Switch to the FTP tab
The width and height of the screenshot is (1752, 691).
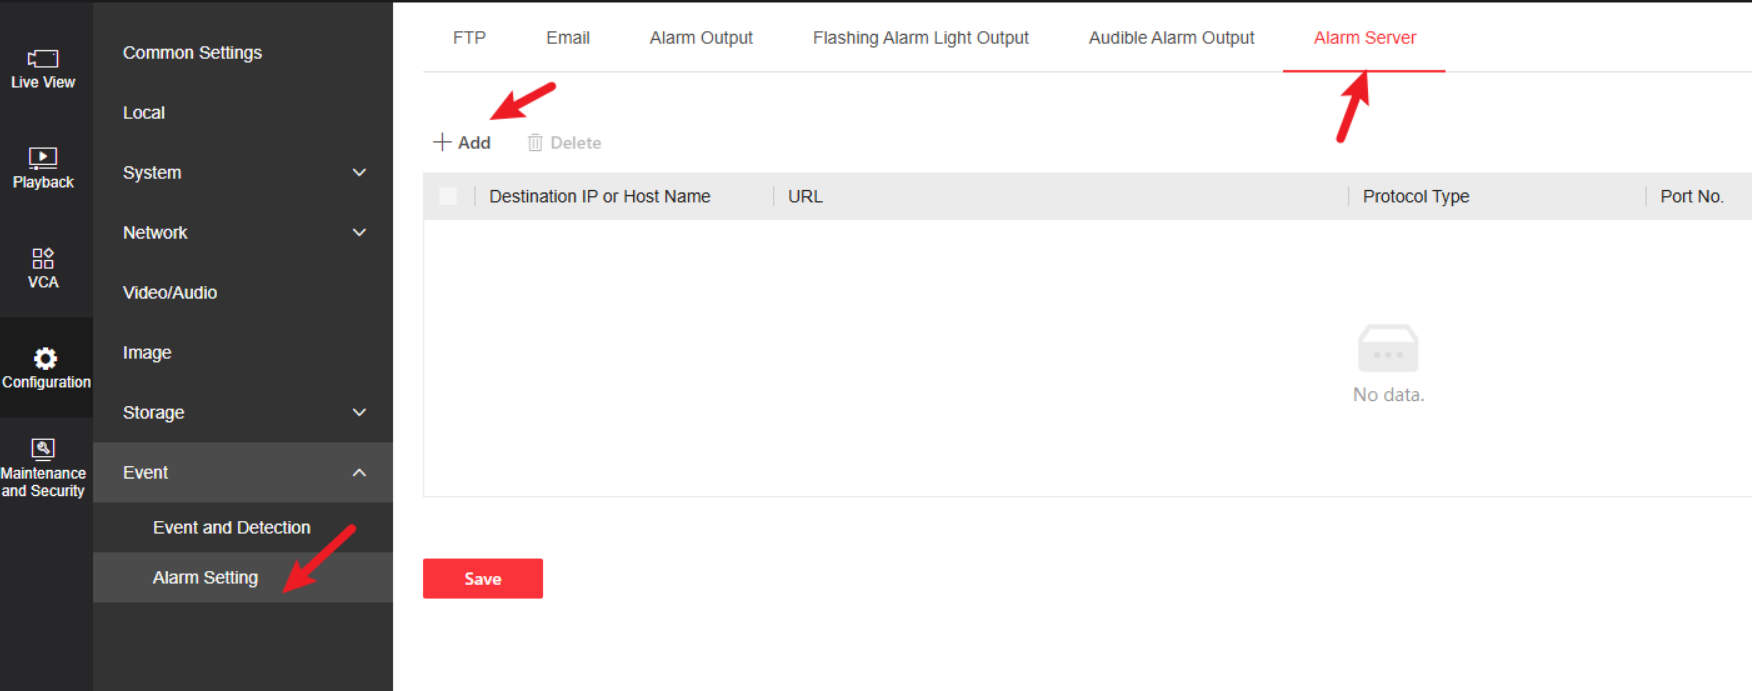469,38
